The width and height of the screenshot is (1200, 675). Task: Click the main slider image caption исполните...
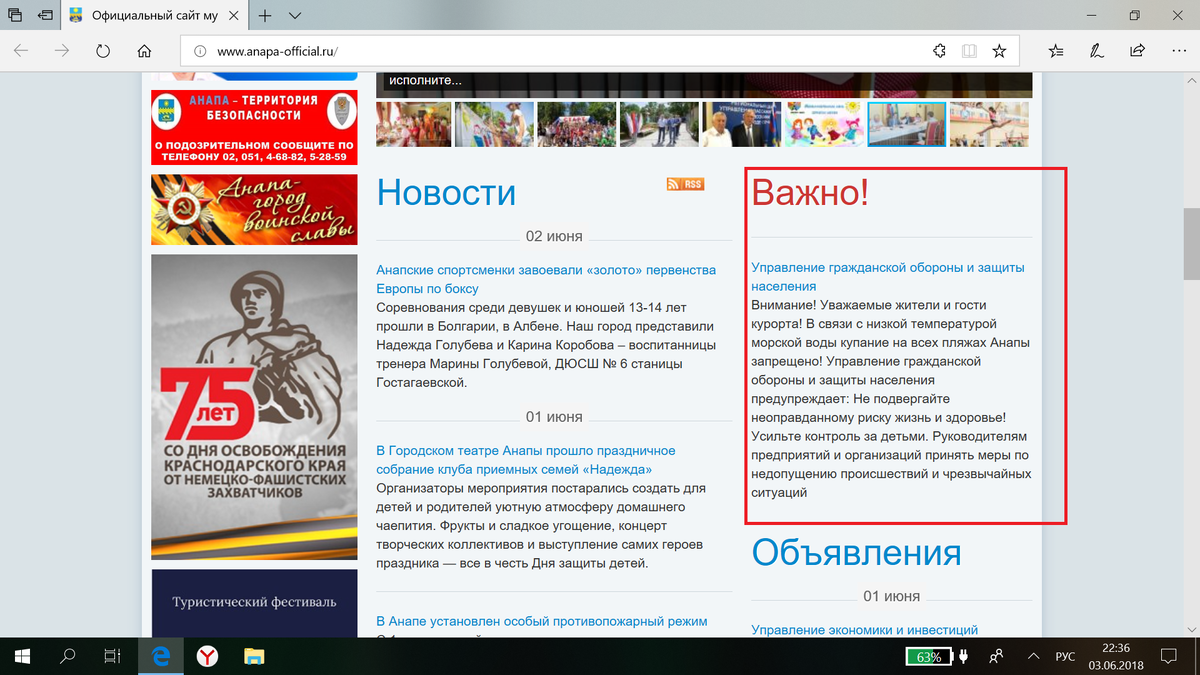coord(425,81)
